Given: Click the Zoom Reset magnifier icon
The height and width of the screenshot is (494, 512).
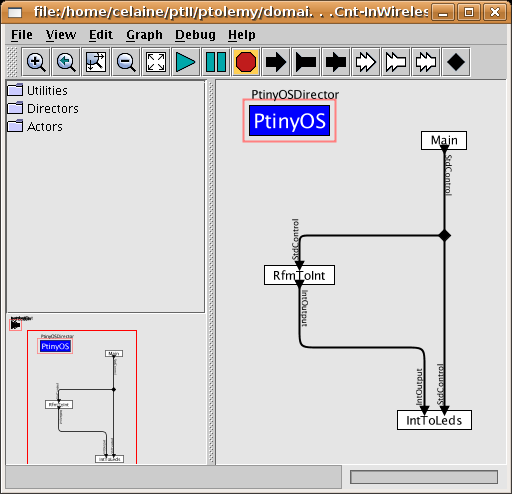Looking at the screenshot, I should pos(66,62).
